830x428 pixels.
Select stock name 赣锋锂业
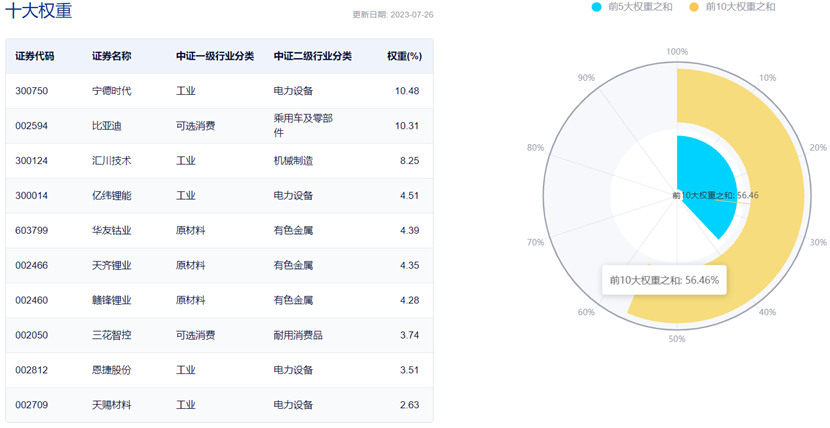[112, 300]
